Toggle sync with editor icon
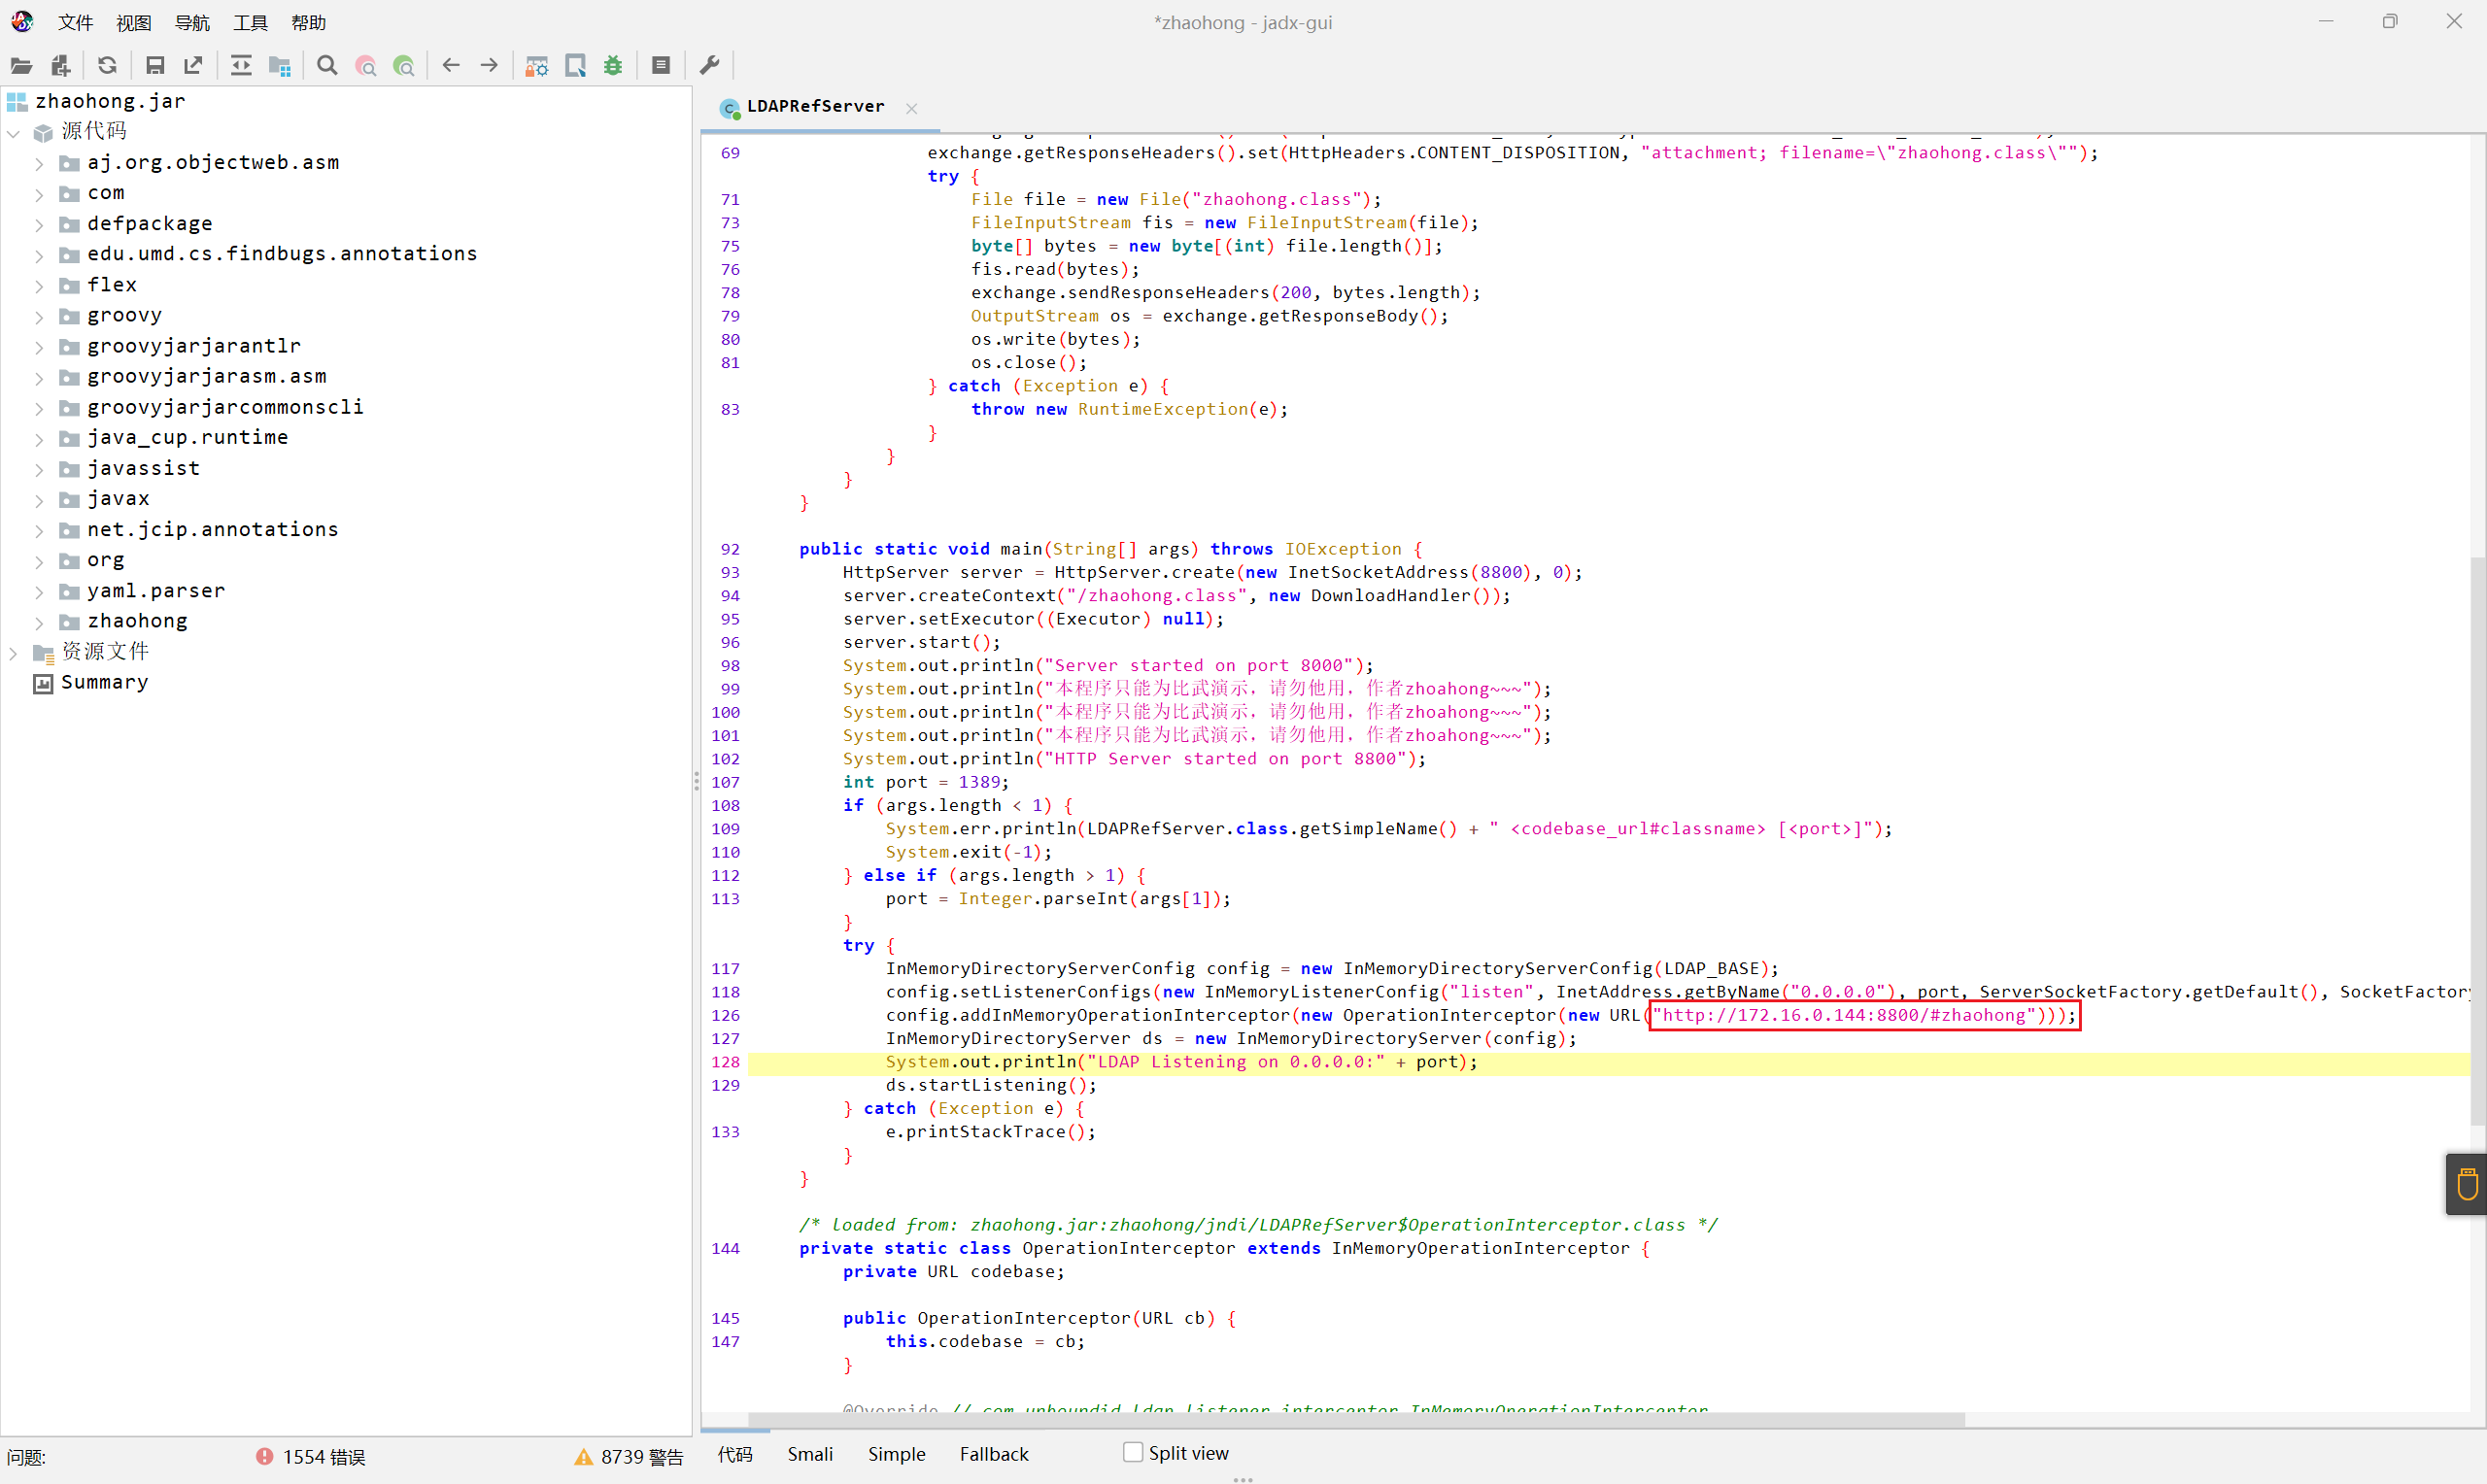Image resolution: width=2487 pixels, height=1484 pixels. click(241, 66)
